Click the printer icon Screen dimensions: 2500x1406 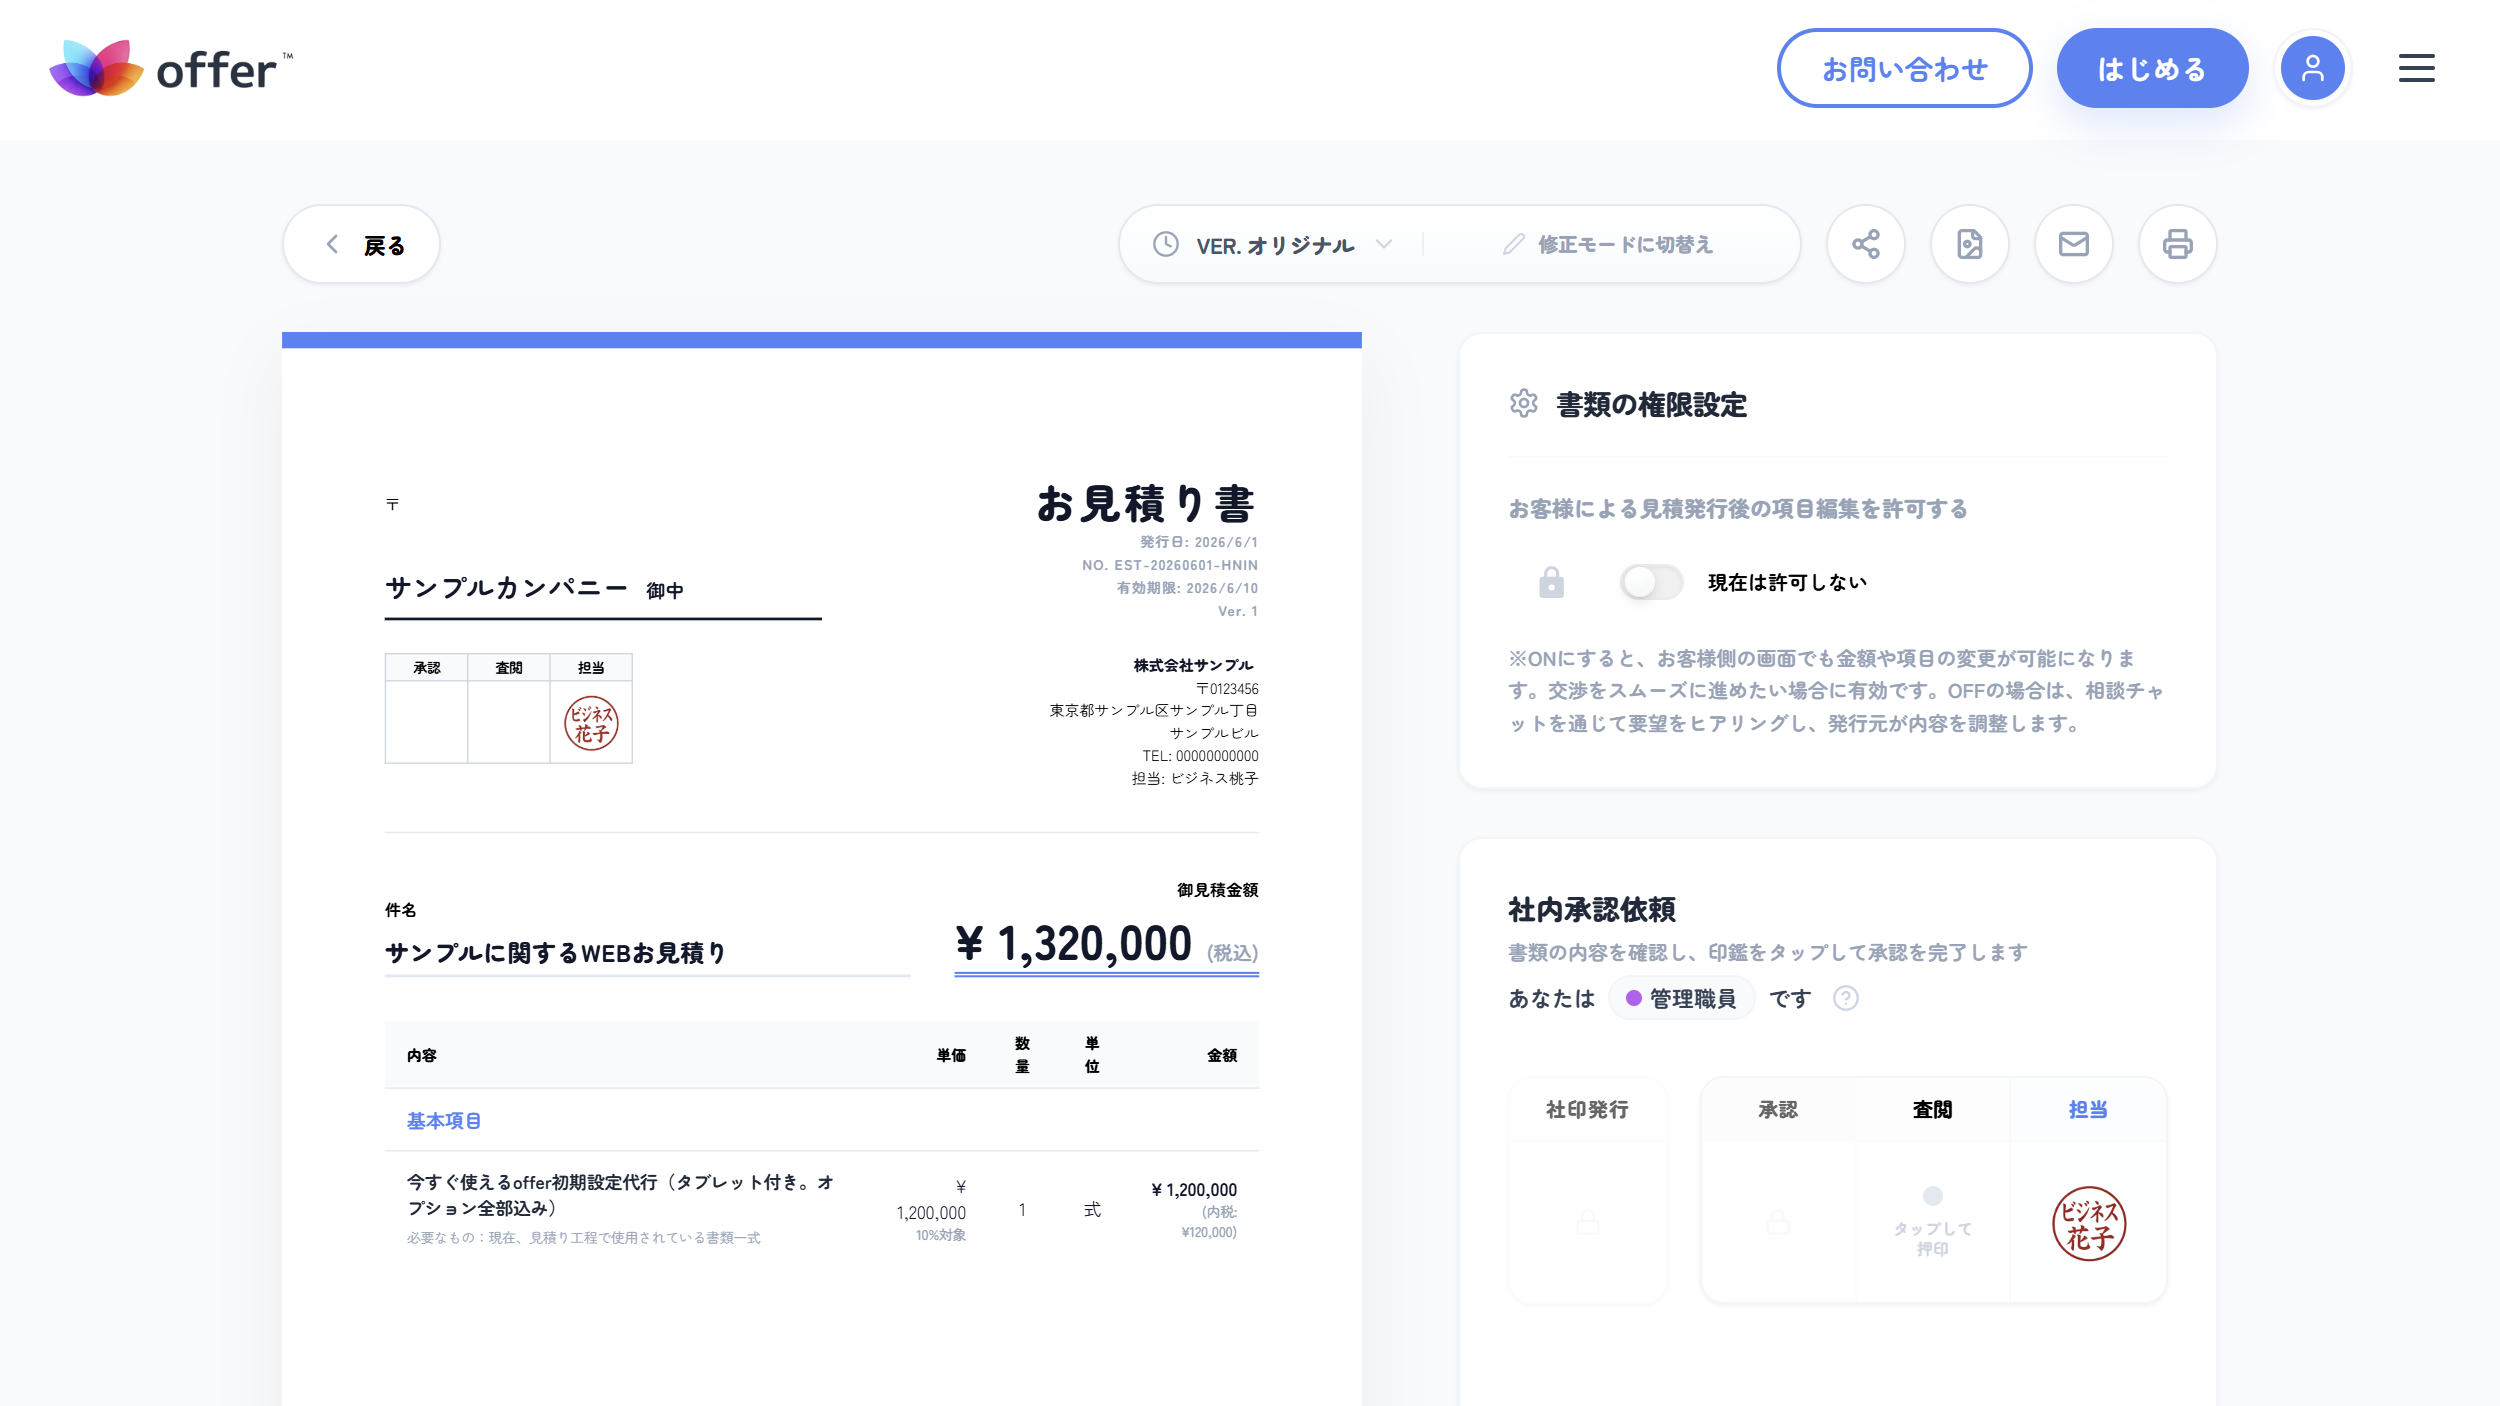click(2177, 244)
